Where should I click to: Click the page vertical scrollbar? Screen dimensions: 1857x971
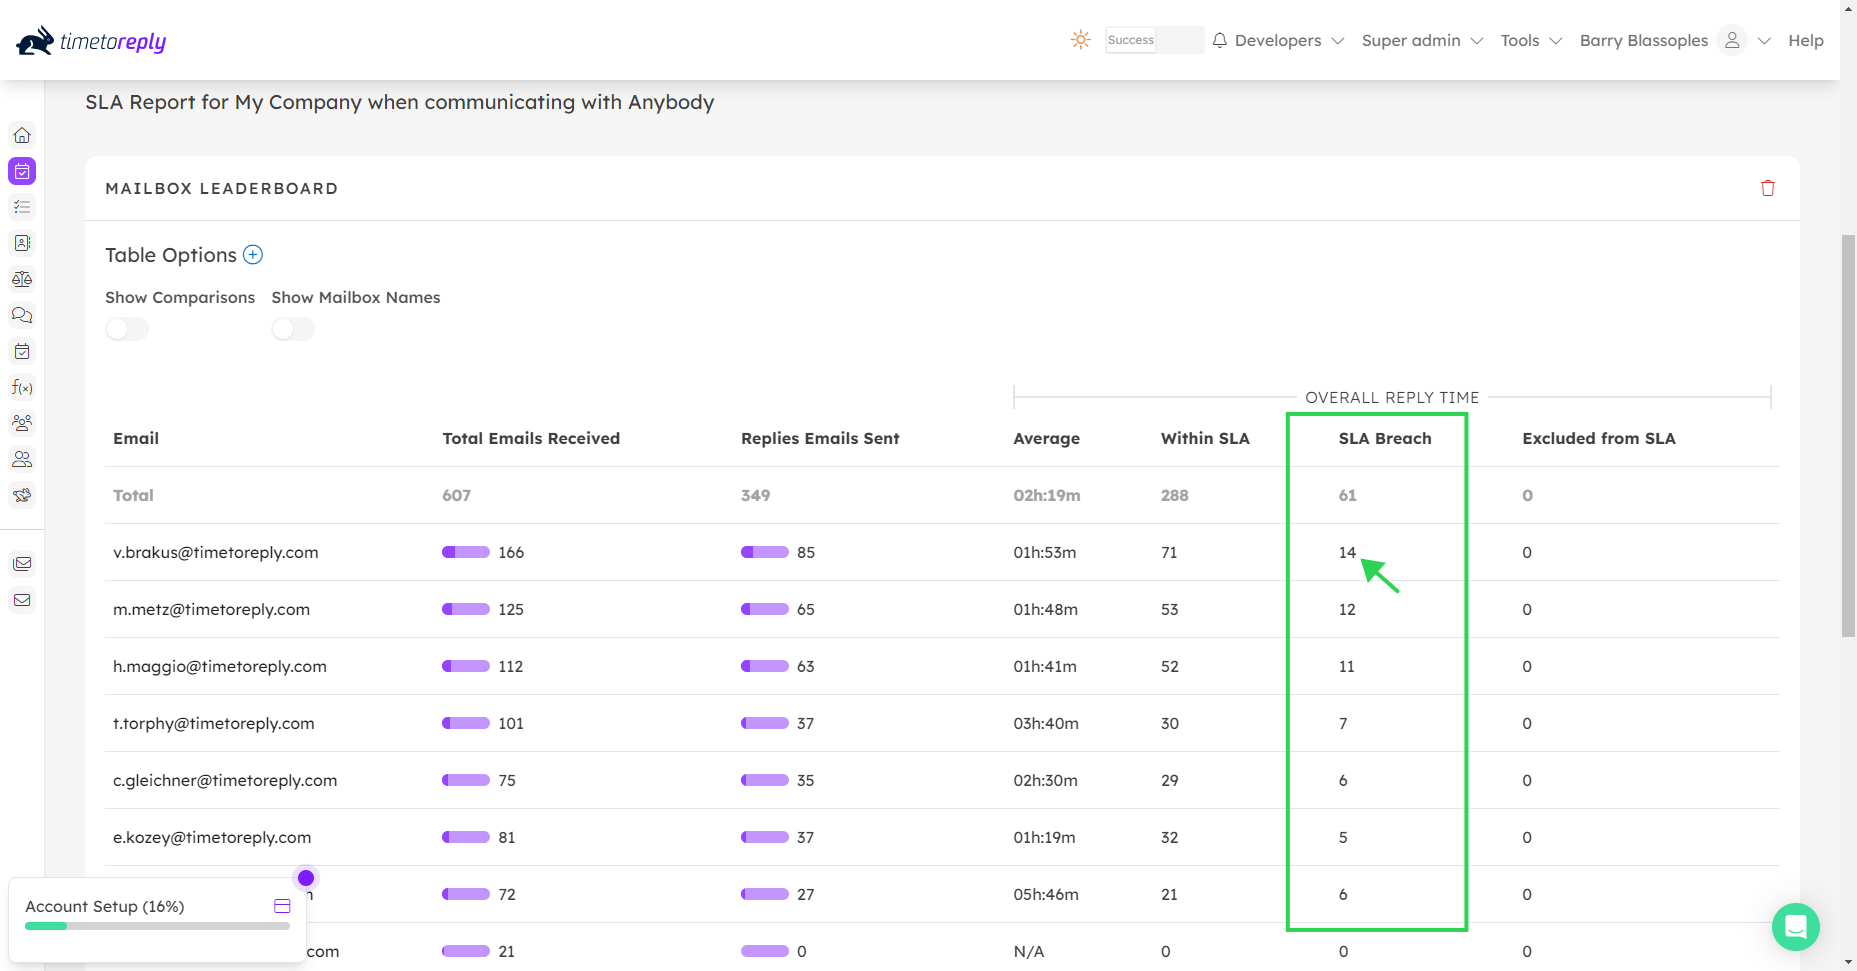point(1848,435)
